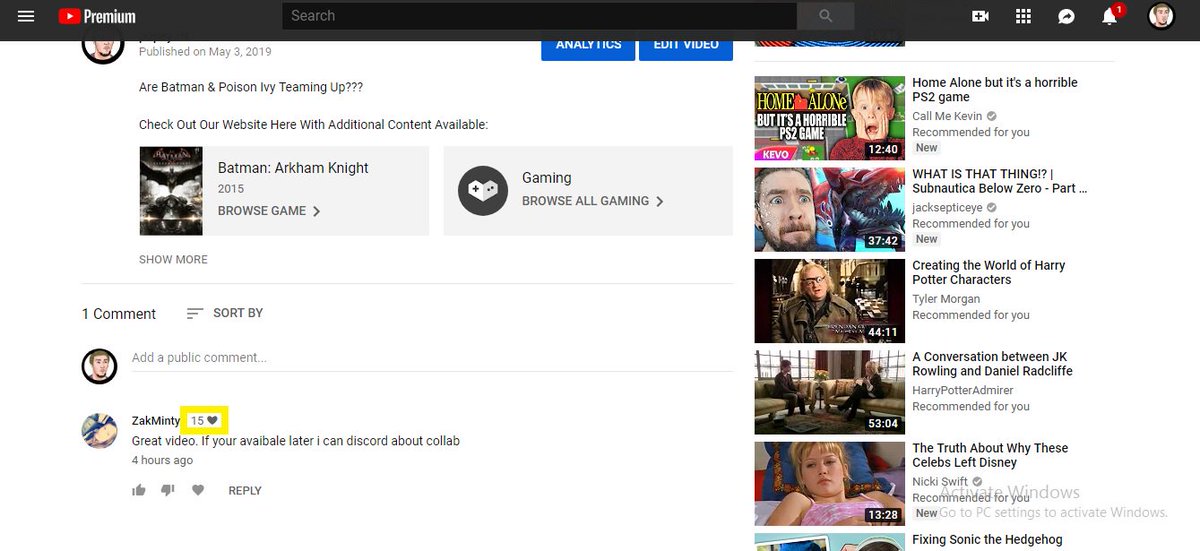The image size is (1200, 551).
Task: Click channel name jacksepticeye
Action: click(x=947, y=207)
